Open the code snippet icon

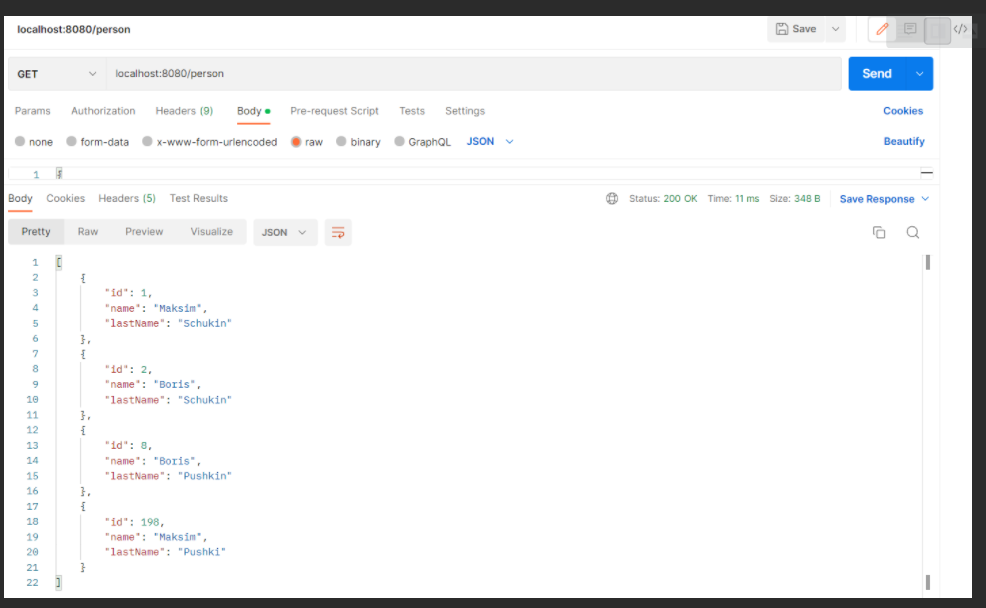(962, 29)
